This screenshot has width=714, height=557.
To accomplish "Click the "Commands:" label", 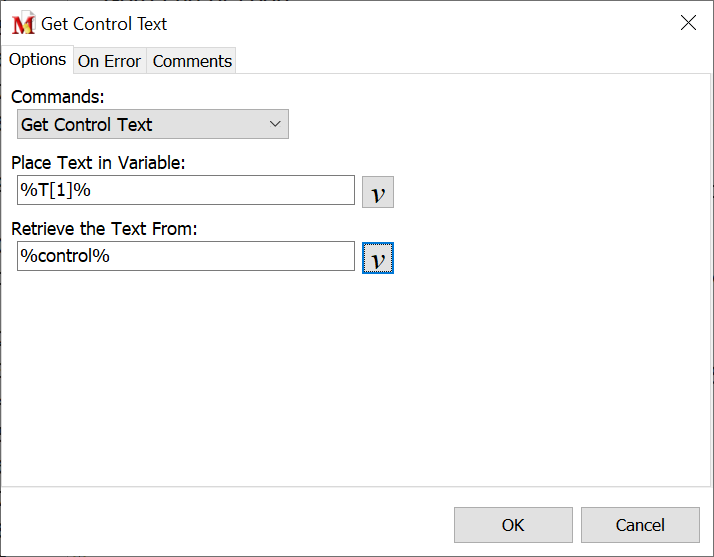I will point(58,97).
